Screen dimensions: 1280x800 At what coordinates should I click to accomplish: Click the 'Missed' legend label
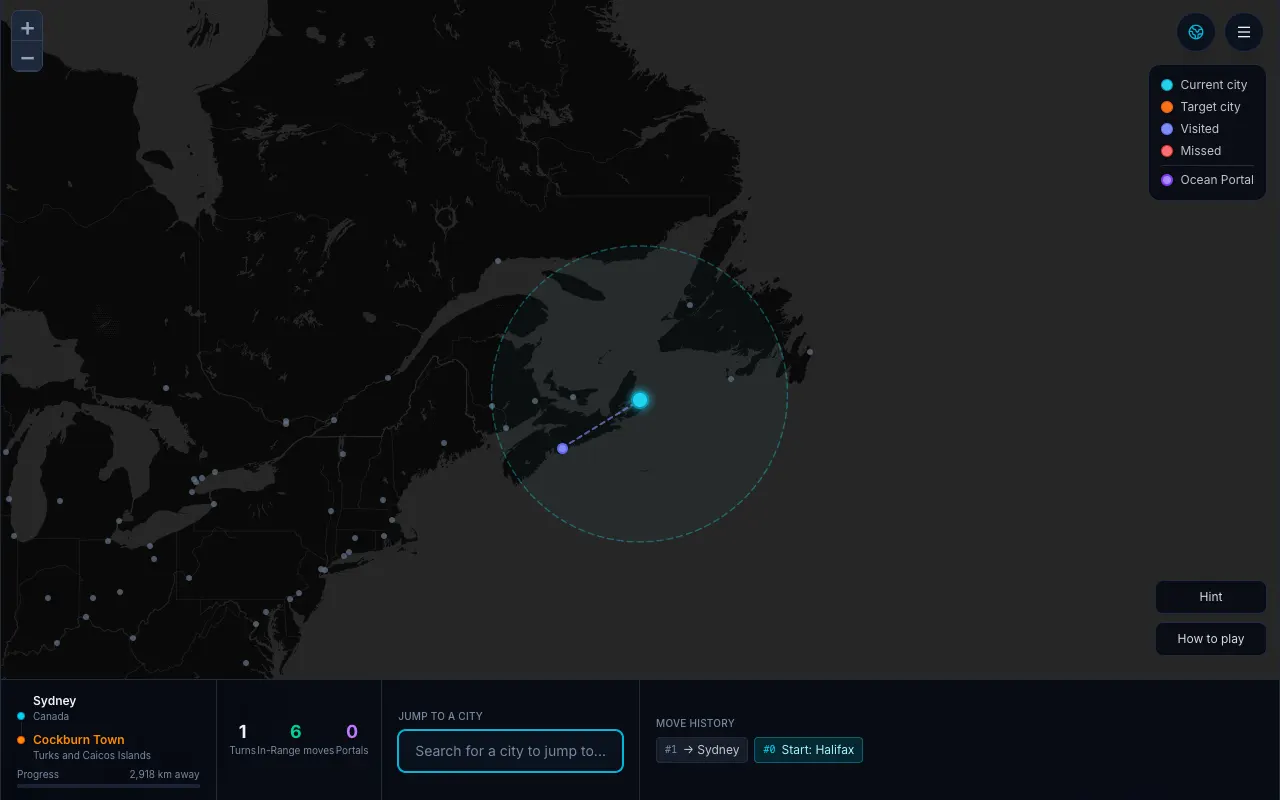coord(1200,151)
